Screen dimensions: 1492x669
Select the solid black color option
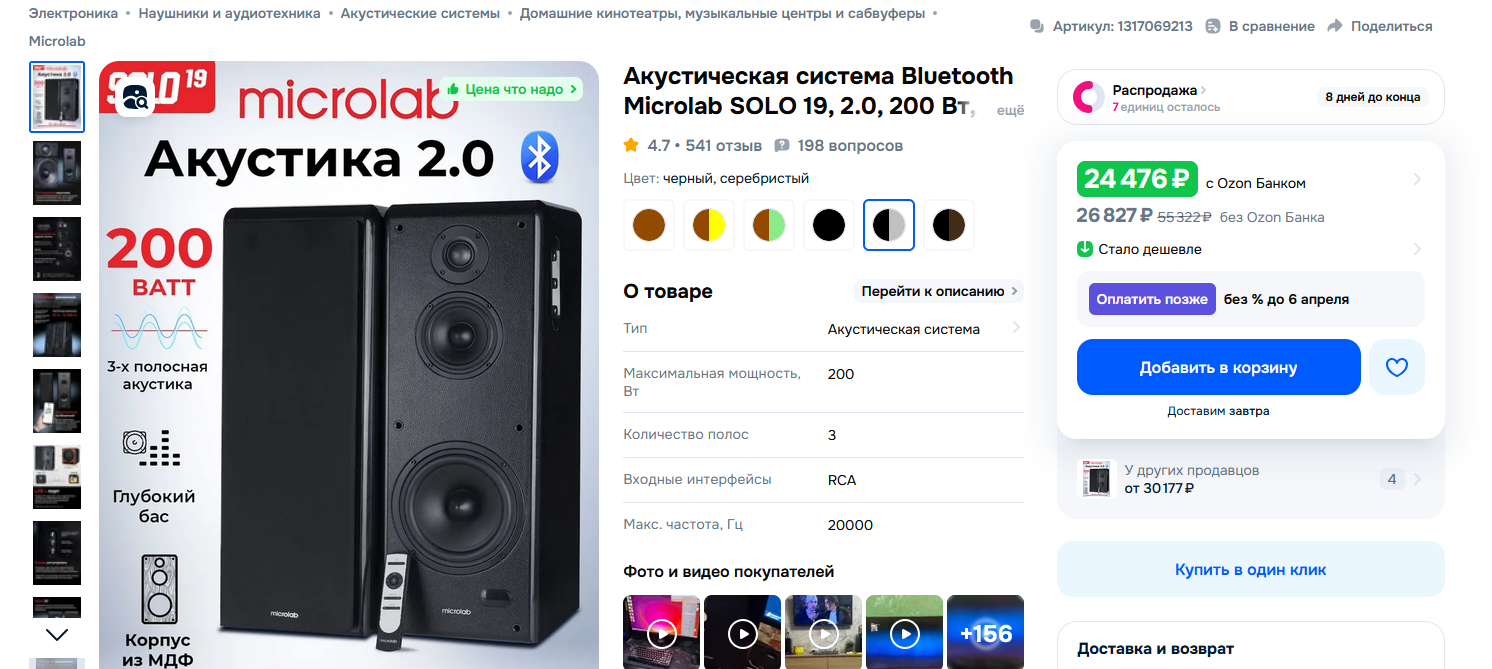[829, 225]
